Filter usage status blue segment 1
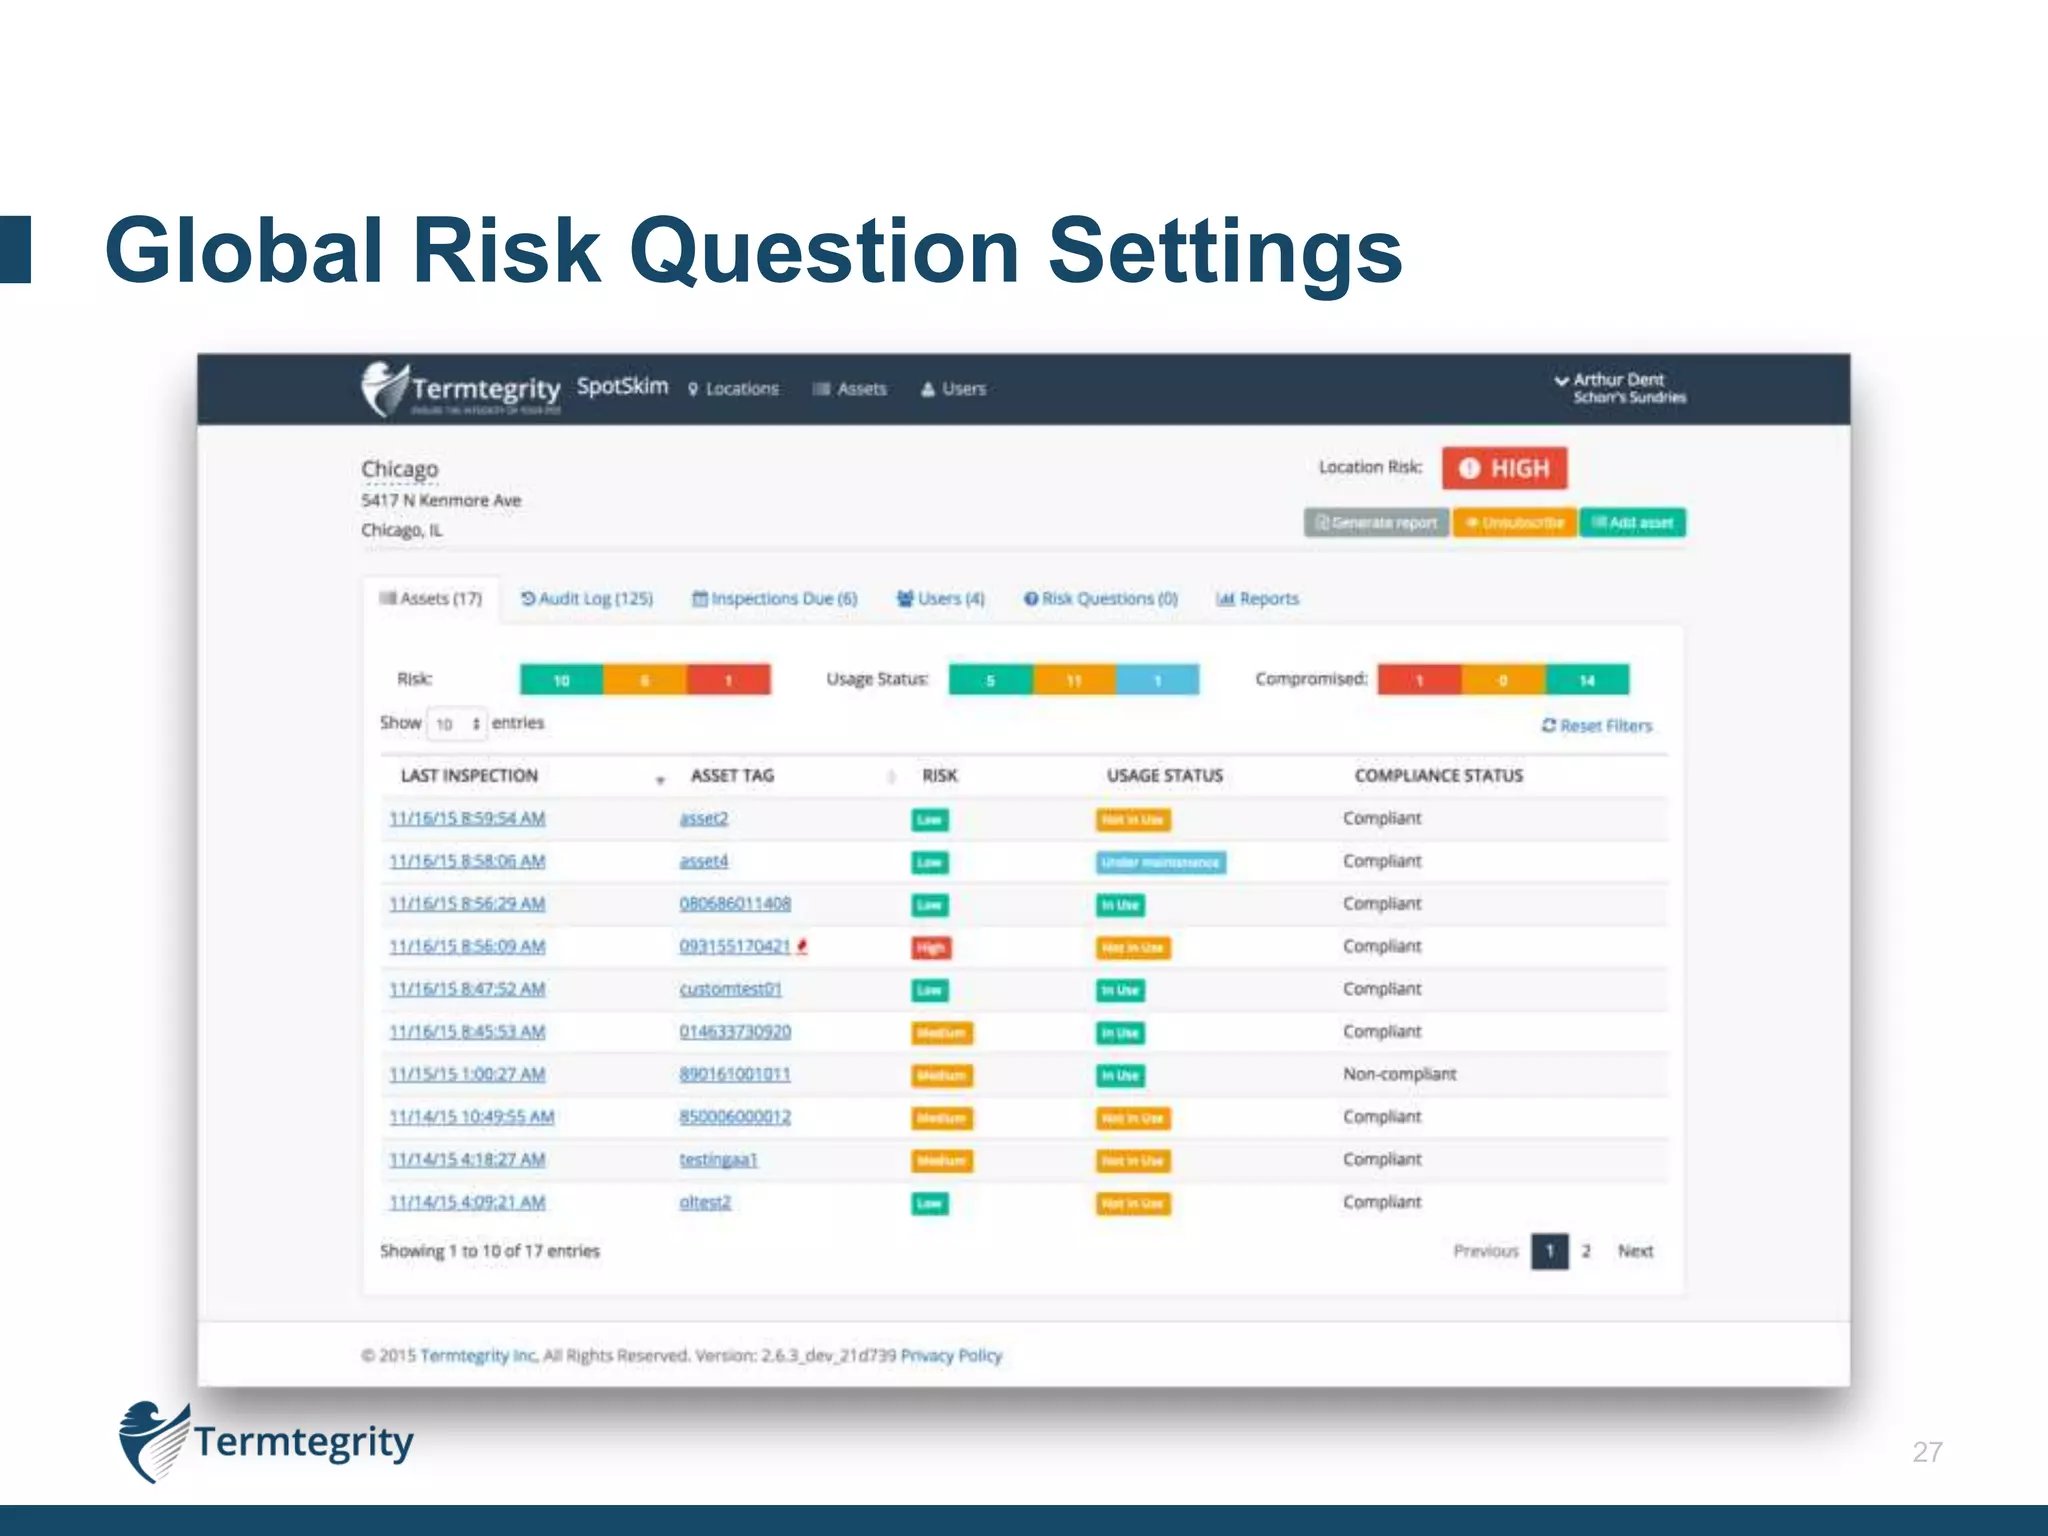The width and height of the screenshot is (2048, 1536). click(1158, 680)
